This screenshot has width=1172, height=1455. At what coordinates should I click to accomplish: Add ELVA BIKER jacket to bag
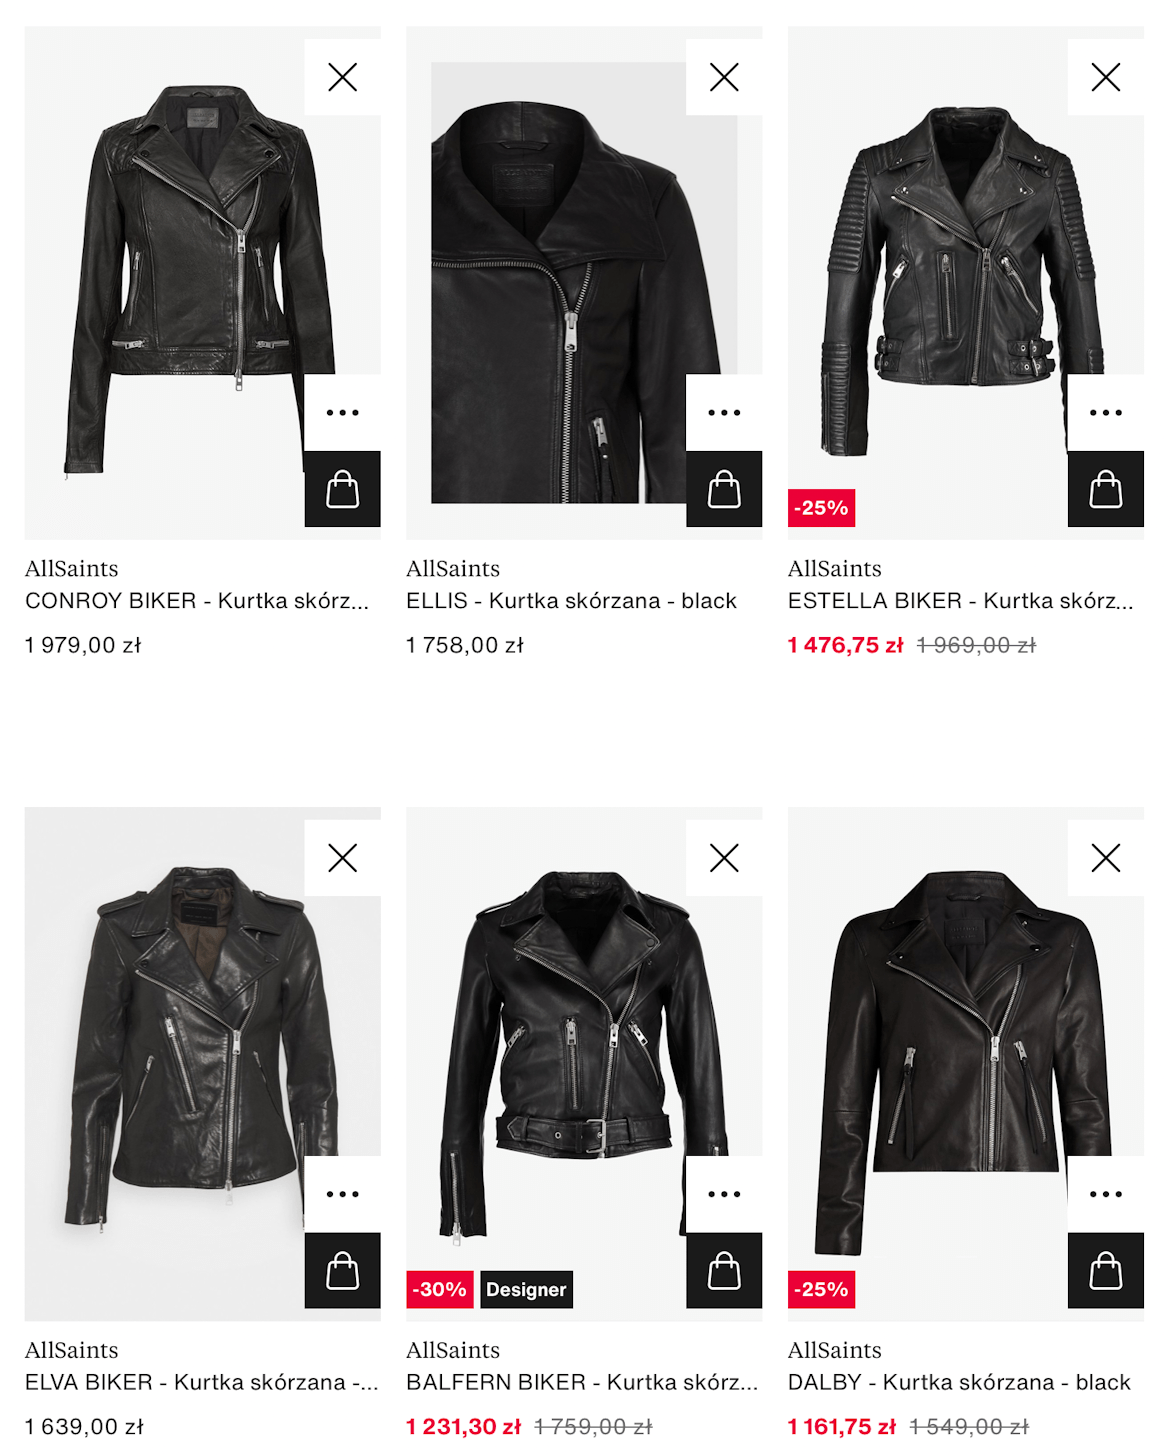click(342, 1271)
